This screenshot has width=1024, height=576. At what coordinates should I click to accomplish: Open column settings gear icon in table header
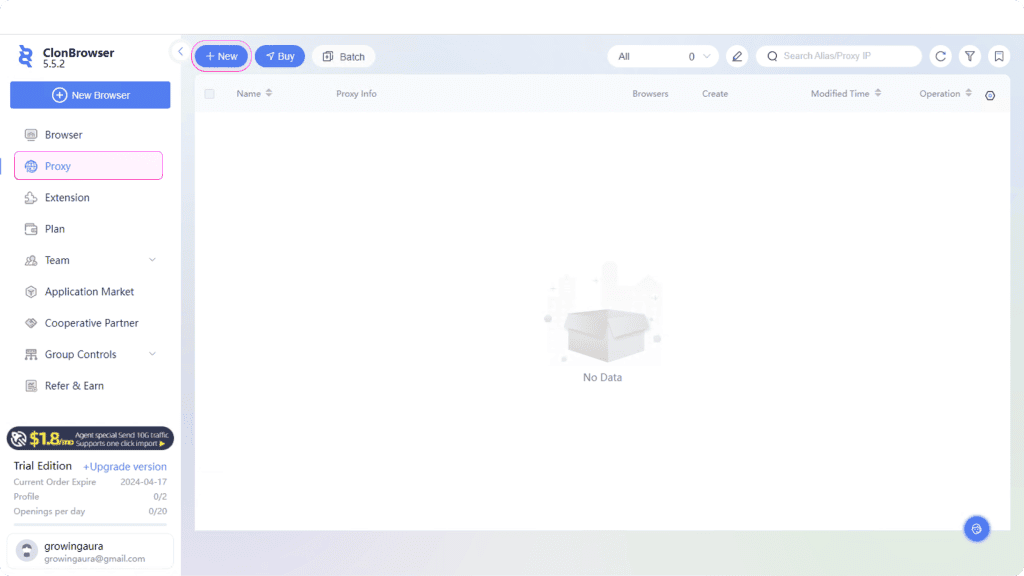pos(990,95)
